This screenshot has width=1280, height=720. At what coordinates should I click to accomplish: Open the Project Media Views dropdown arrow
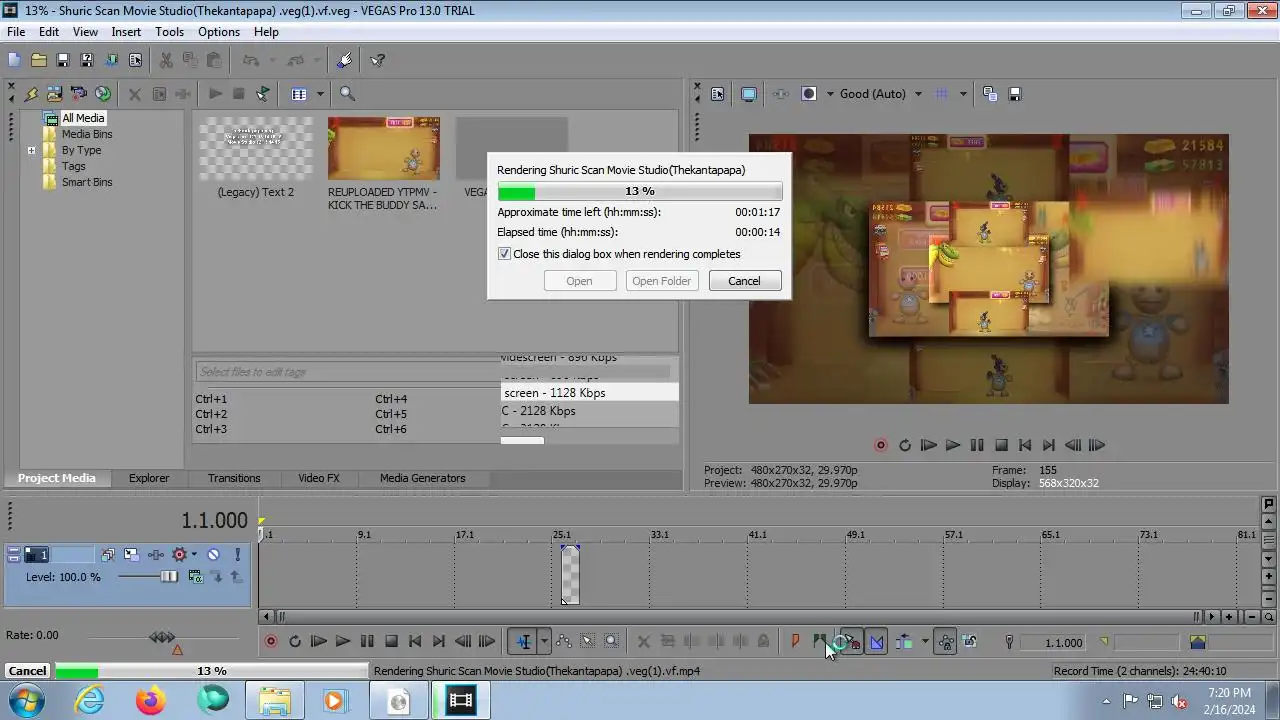[x=320, y=94]
